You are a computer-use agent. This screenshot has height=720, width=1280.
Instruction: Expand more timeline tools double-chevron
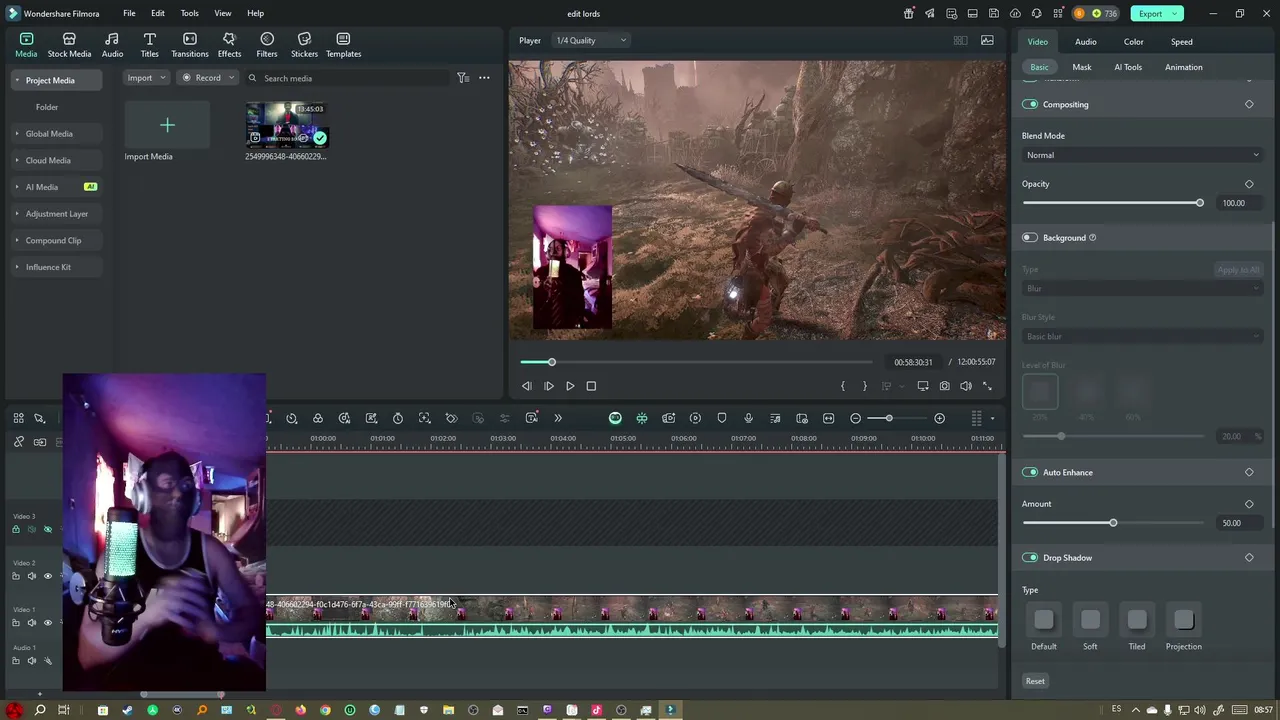(x=558, y=418)
